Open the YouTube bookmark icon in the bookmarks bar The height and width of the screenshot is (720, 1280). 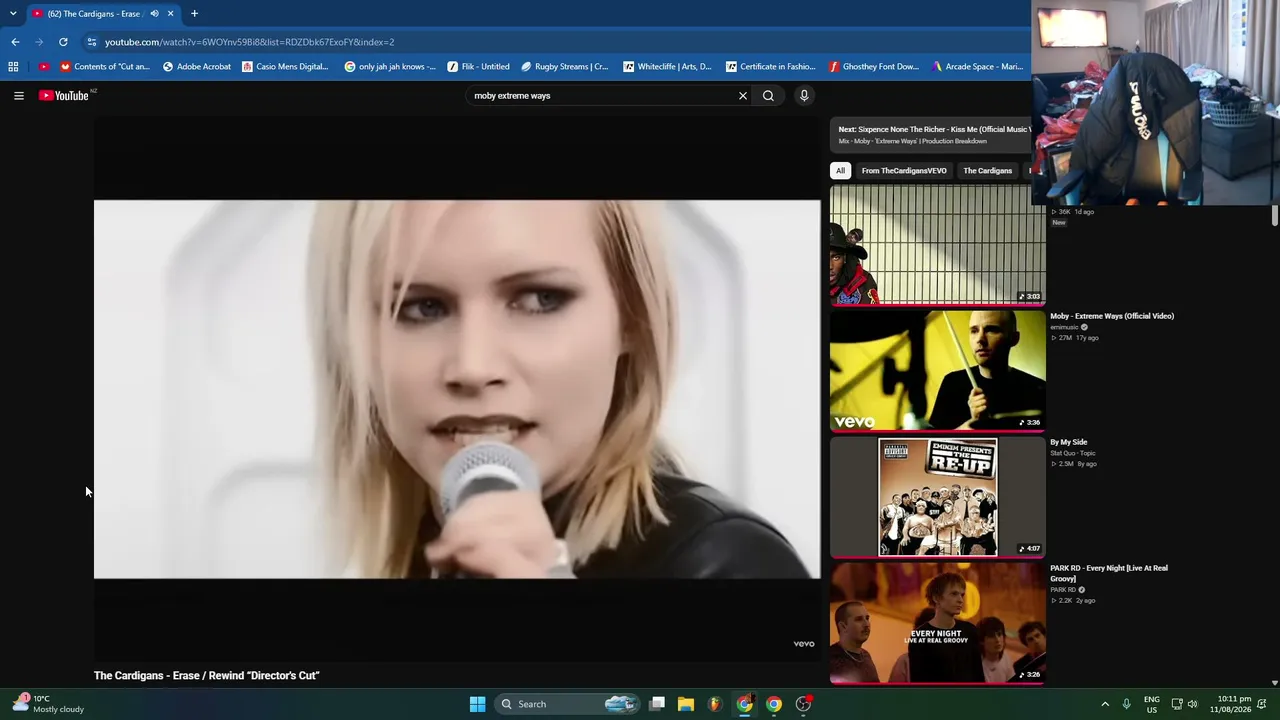[x=44, y=67]
